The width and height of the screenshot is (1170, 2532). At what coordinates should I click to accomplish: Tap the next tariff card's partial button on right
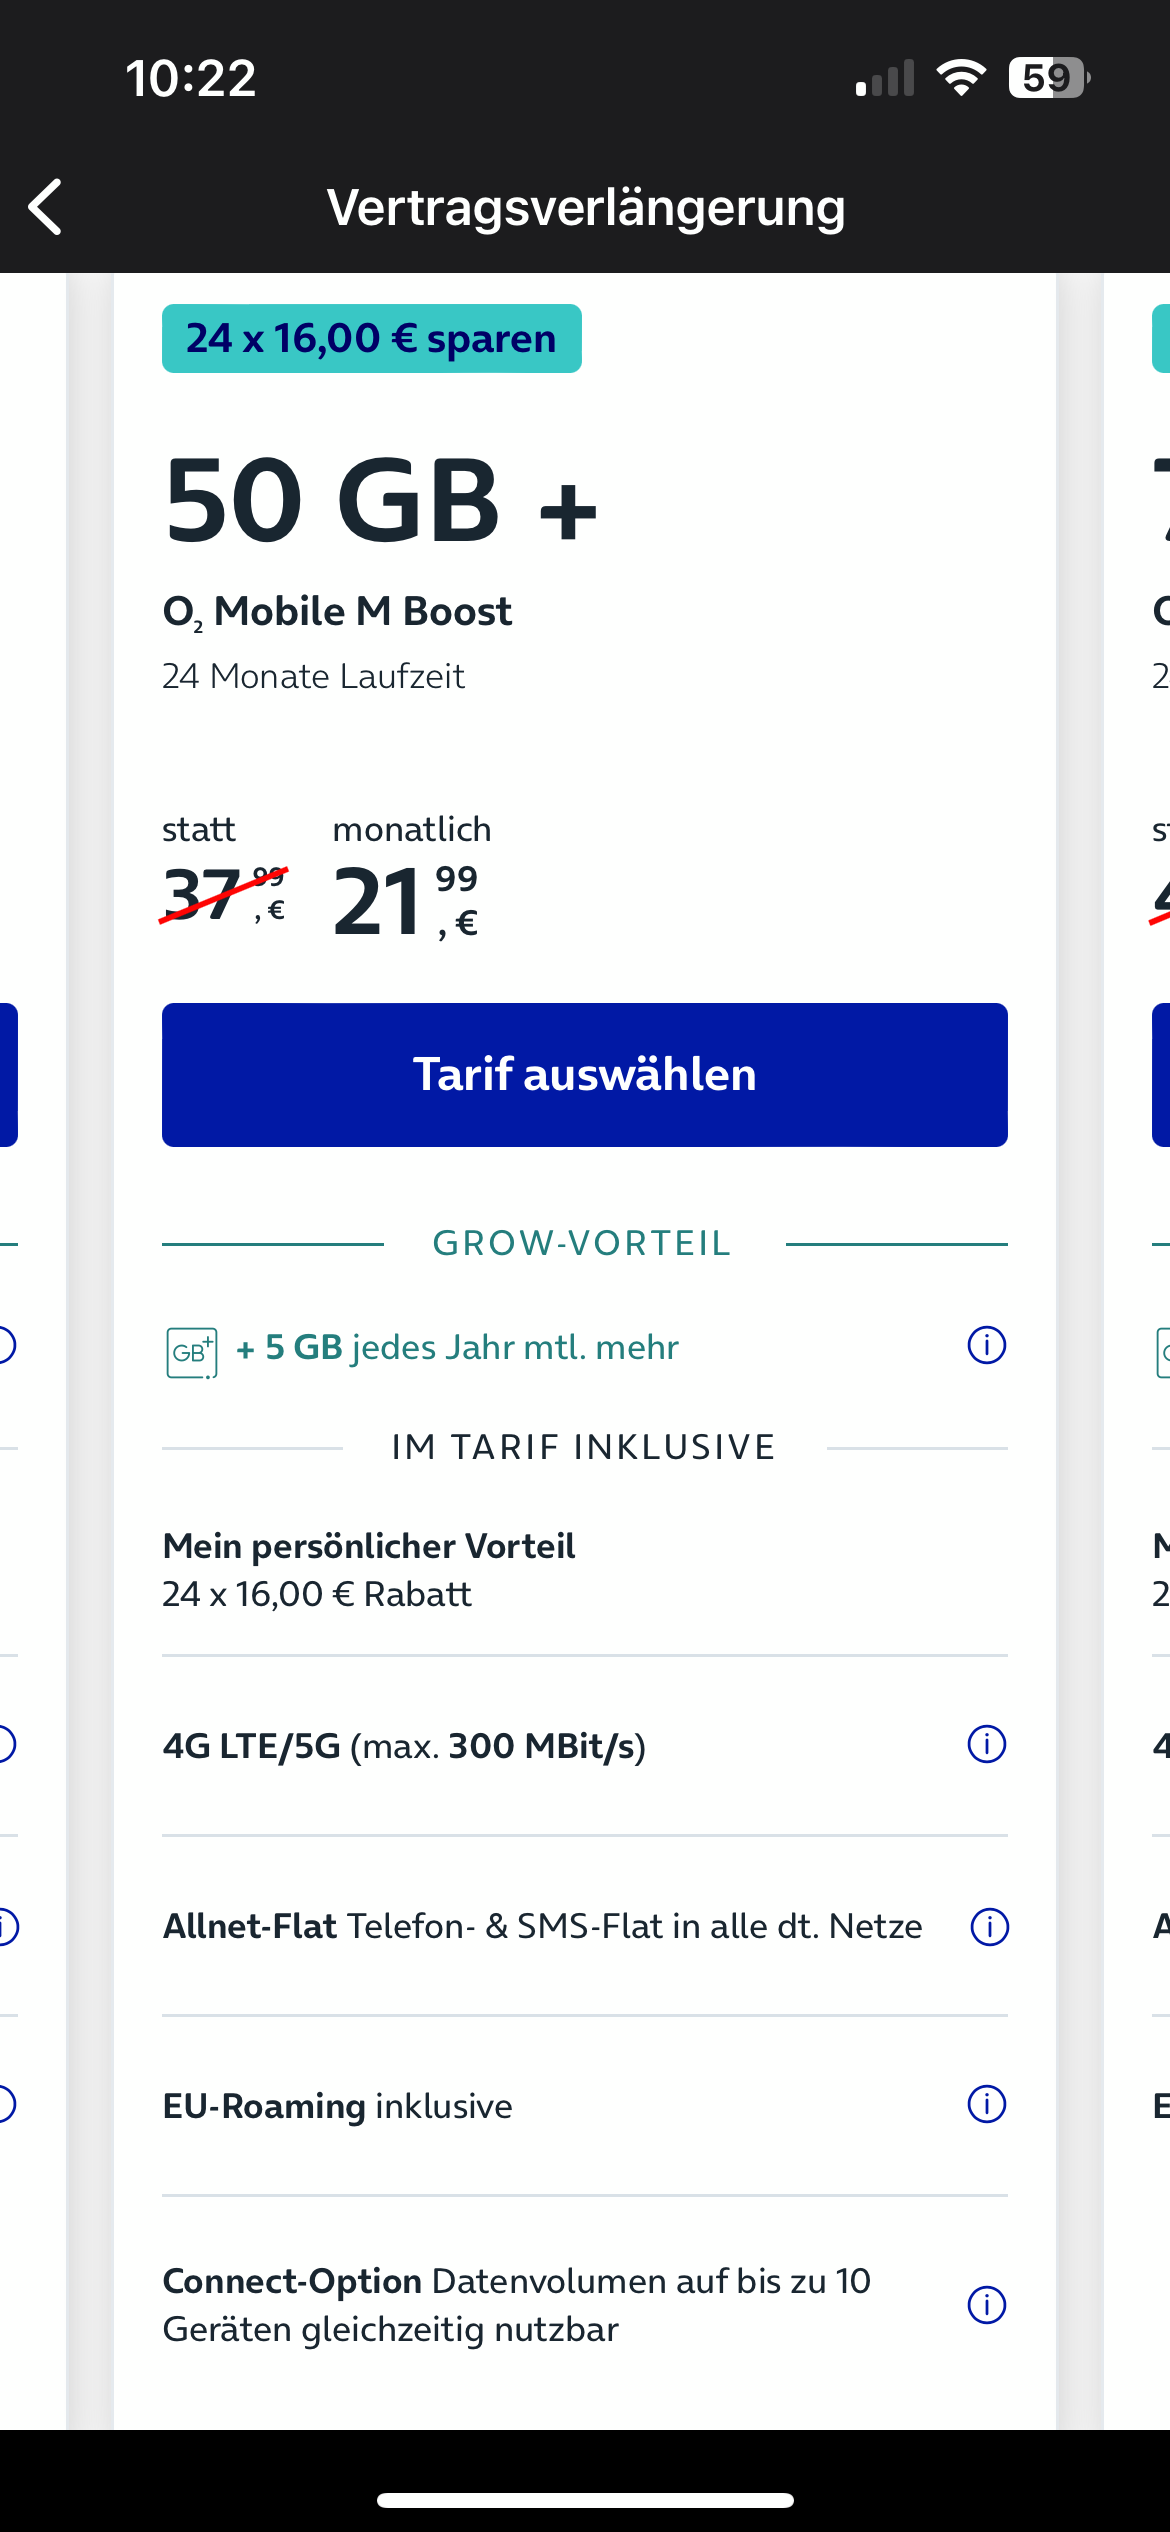point(1161,1075)
